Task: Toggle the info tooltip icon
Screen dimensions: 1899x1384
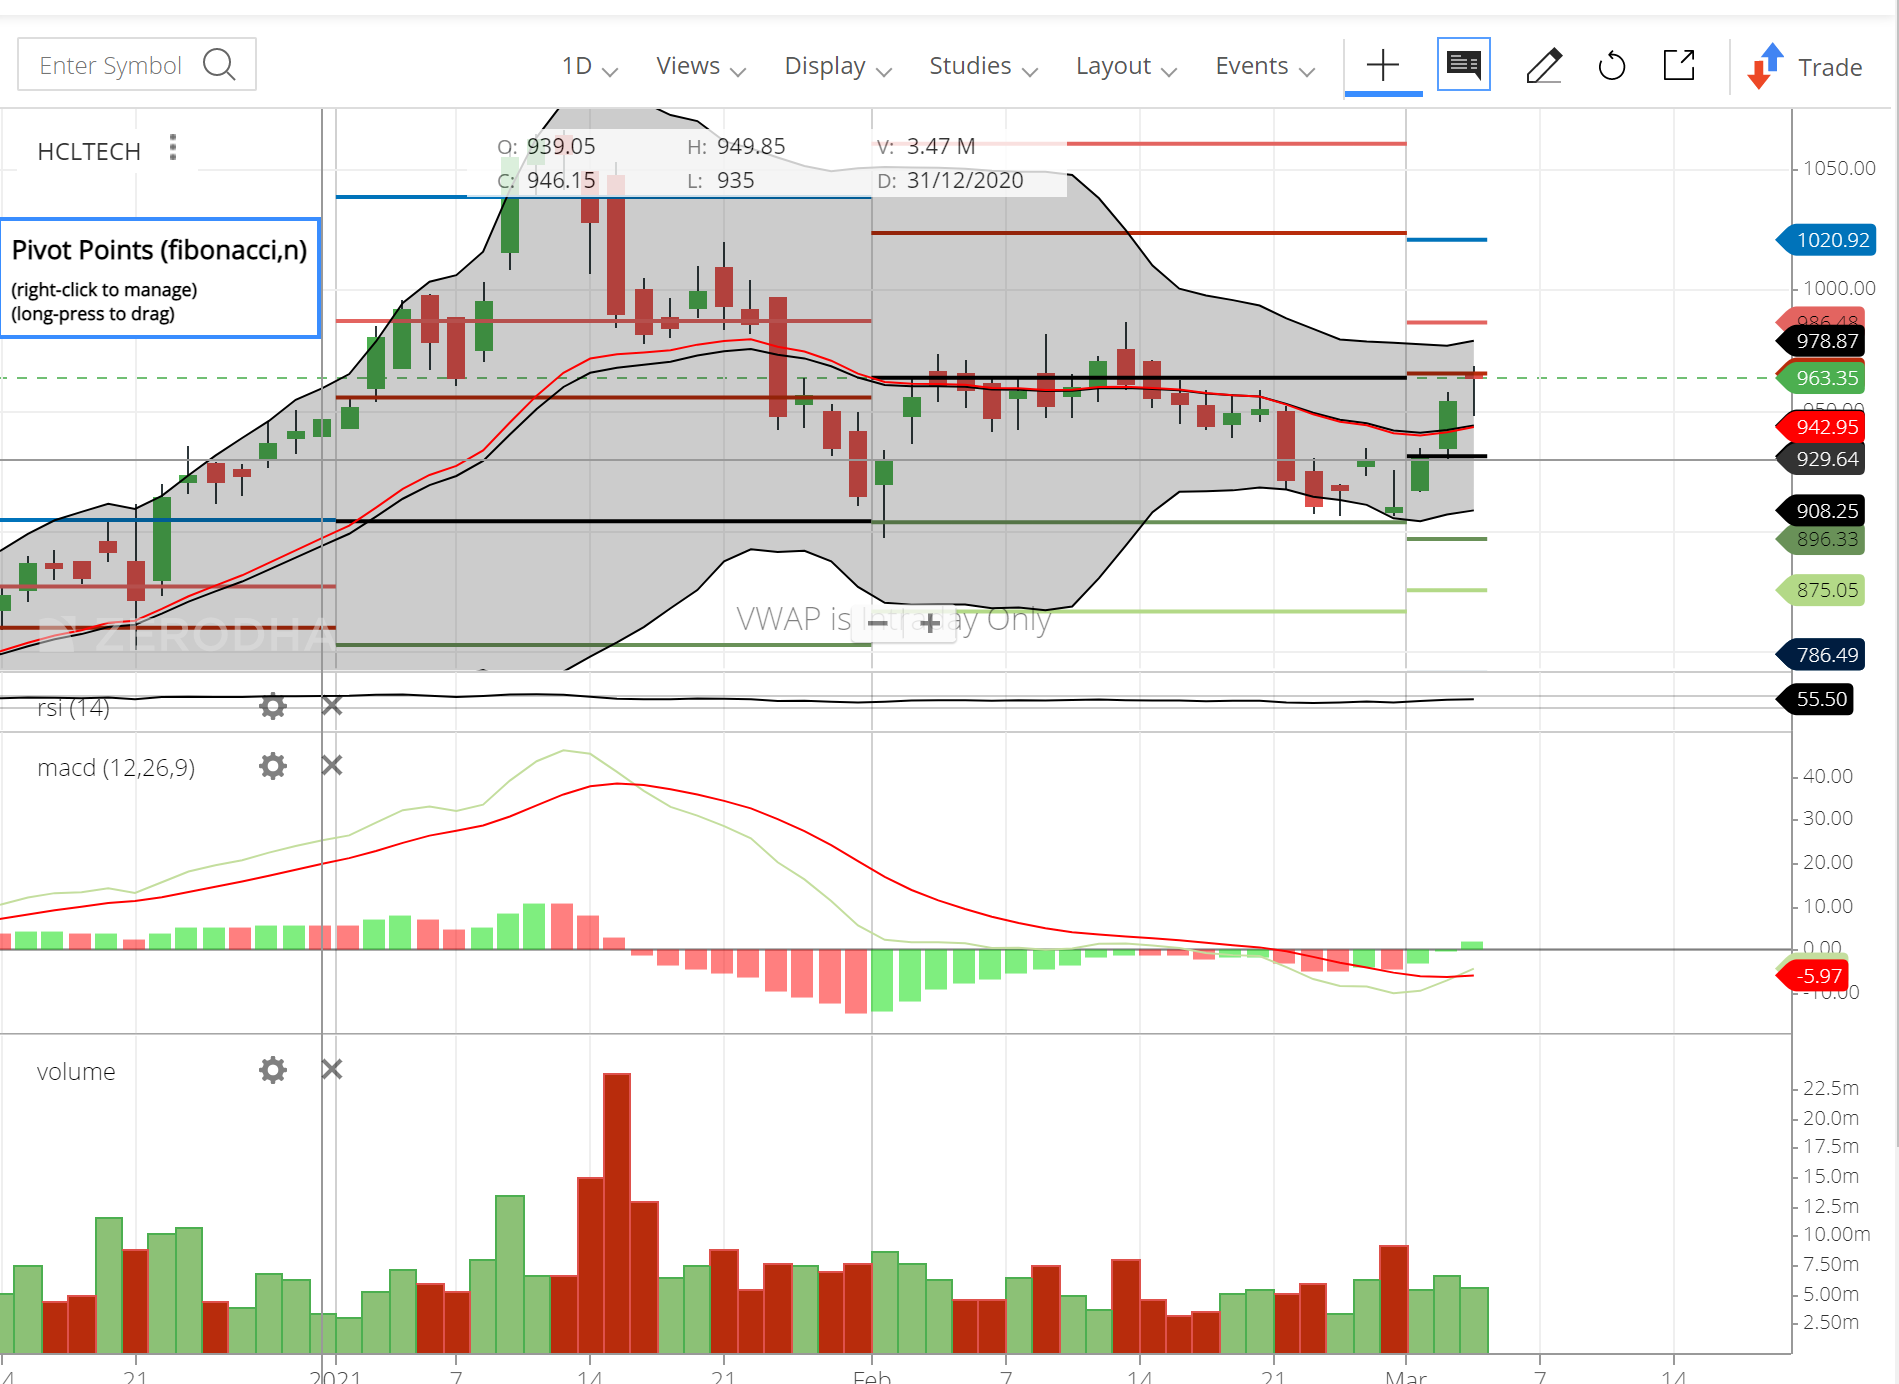Action: coord(1464,65)
